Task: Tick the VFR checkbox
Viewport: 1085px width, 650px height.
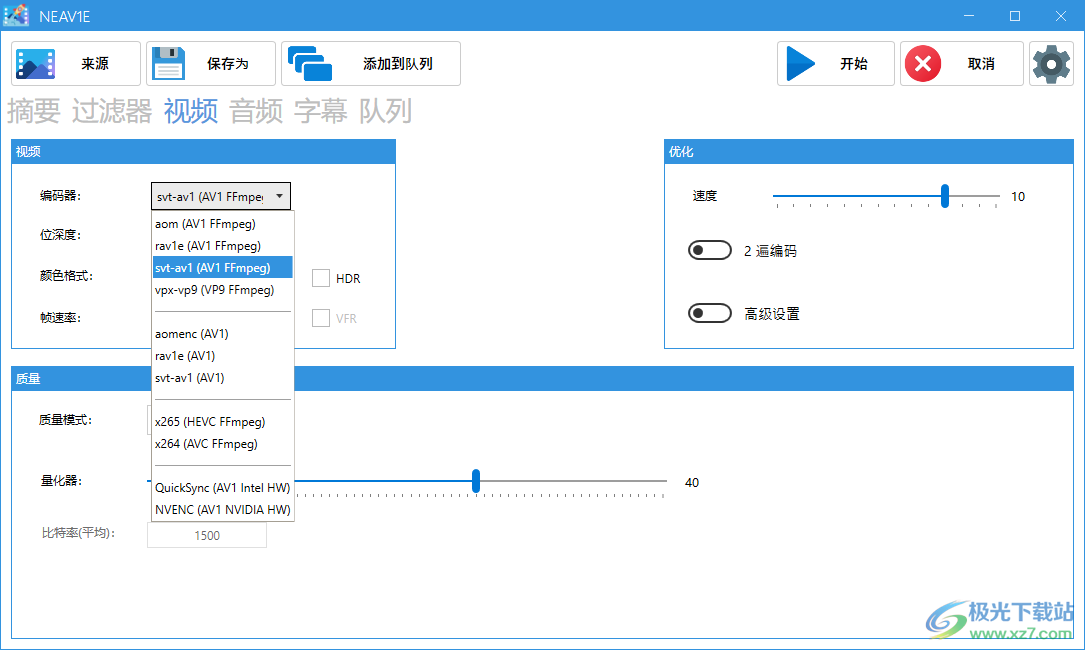Action: coord(320,318)
